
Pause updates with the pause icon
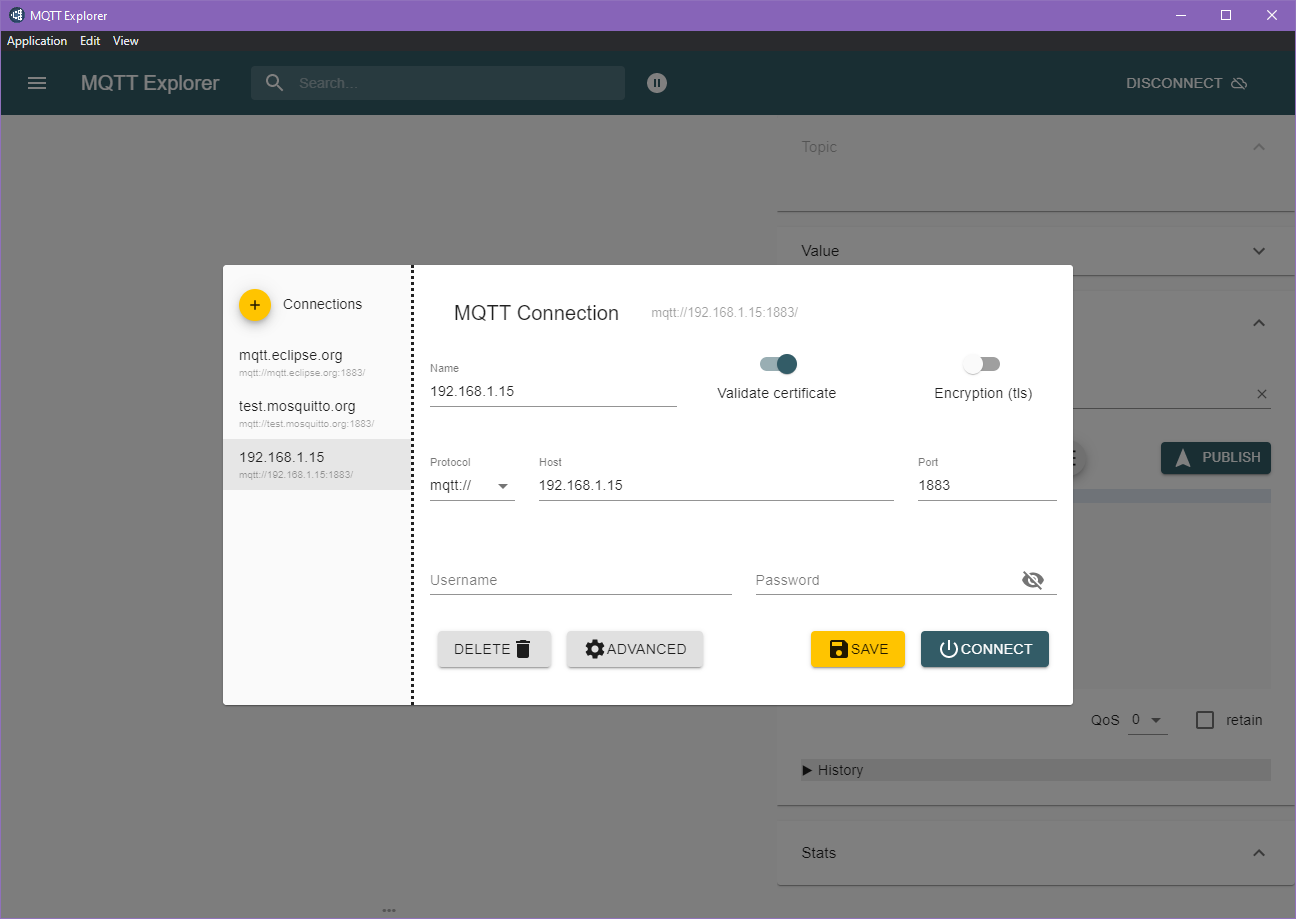click(656, 83)
